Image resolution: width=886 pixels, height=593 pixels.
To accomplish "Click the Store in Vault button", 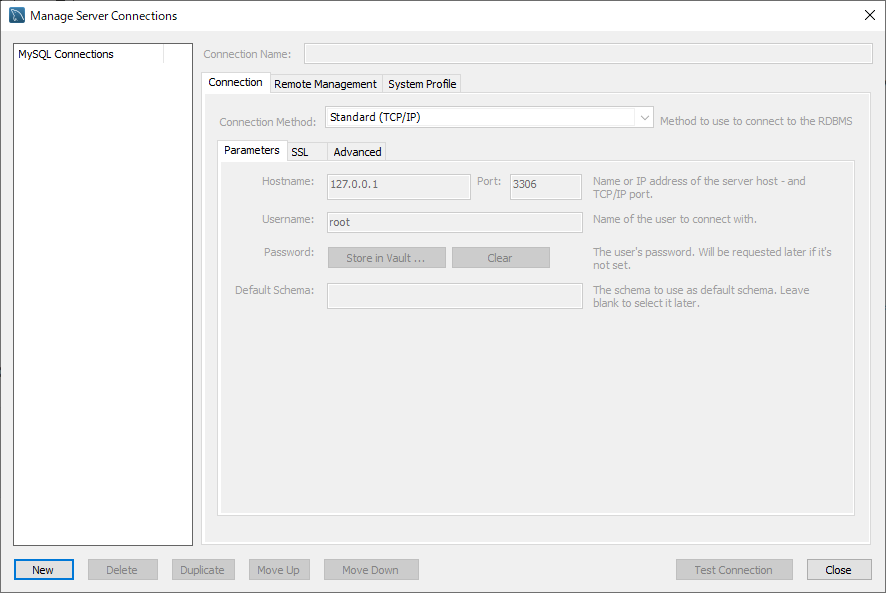I will [386, 258].
